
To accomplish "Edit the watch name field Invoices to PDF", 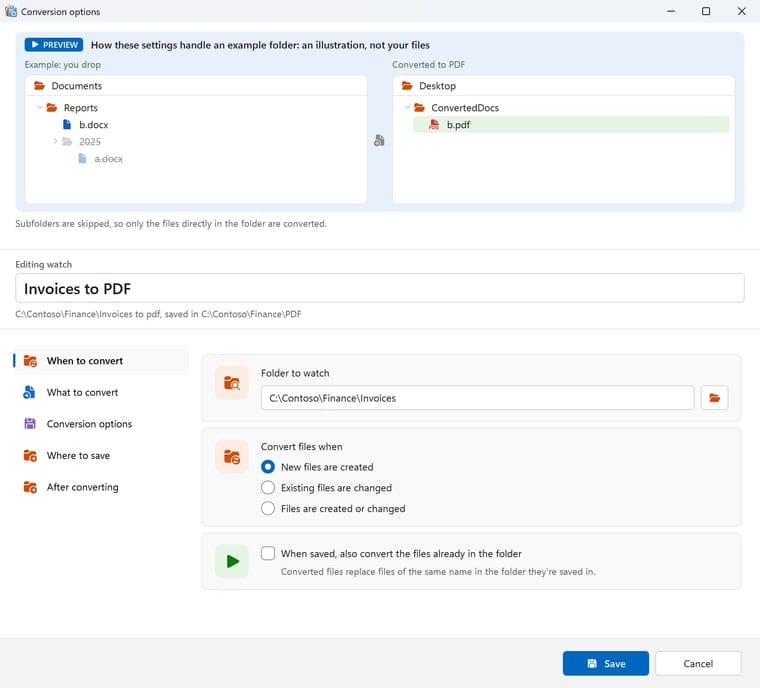I will pos(380,288).
